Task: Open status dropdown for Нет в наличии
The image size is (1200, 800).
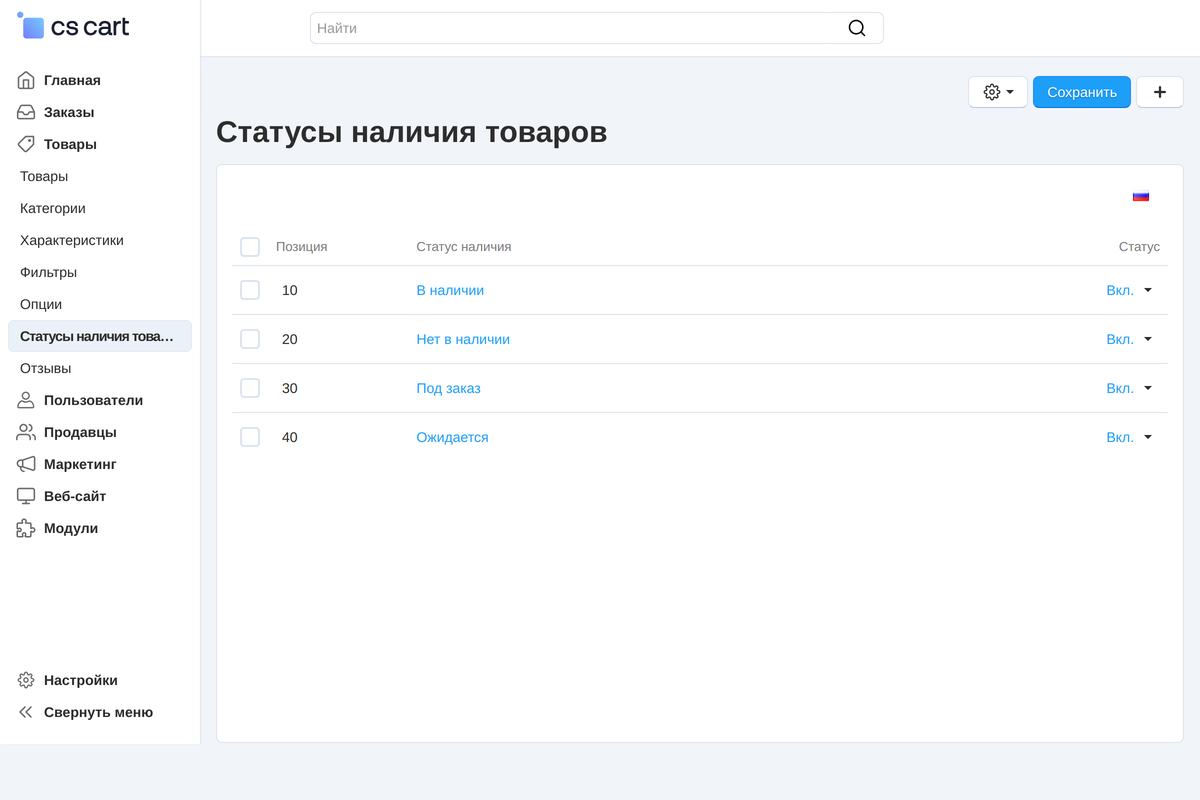Action: [1129, 339]
